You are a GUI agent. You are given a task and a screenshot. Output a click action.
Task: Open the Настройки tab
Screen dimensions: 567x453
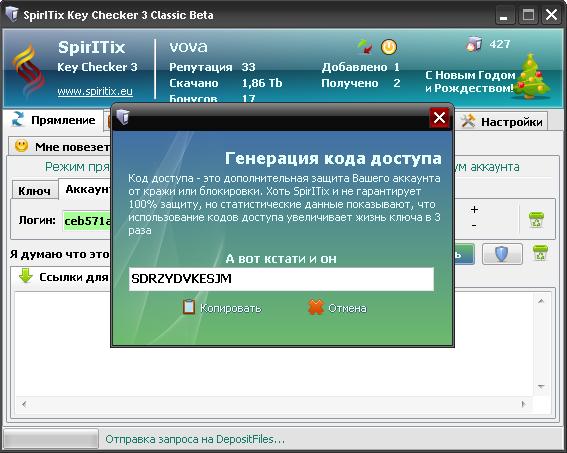click(x=502, y=121)
